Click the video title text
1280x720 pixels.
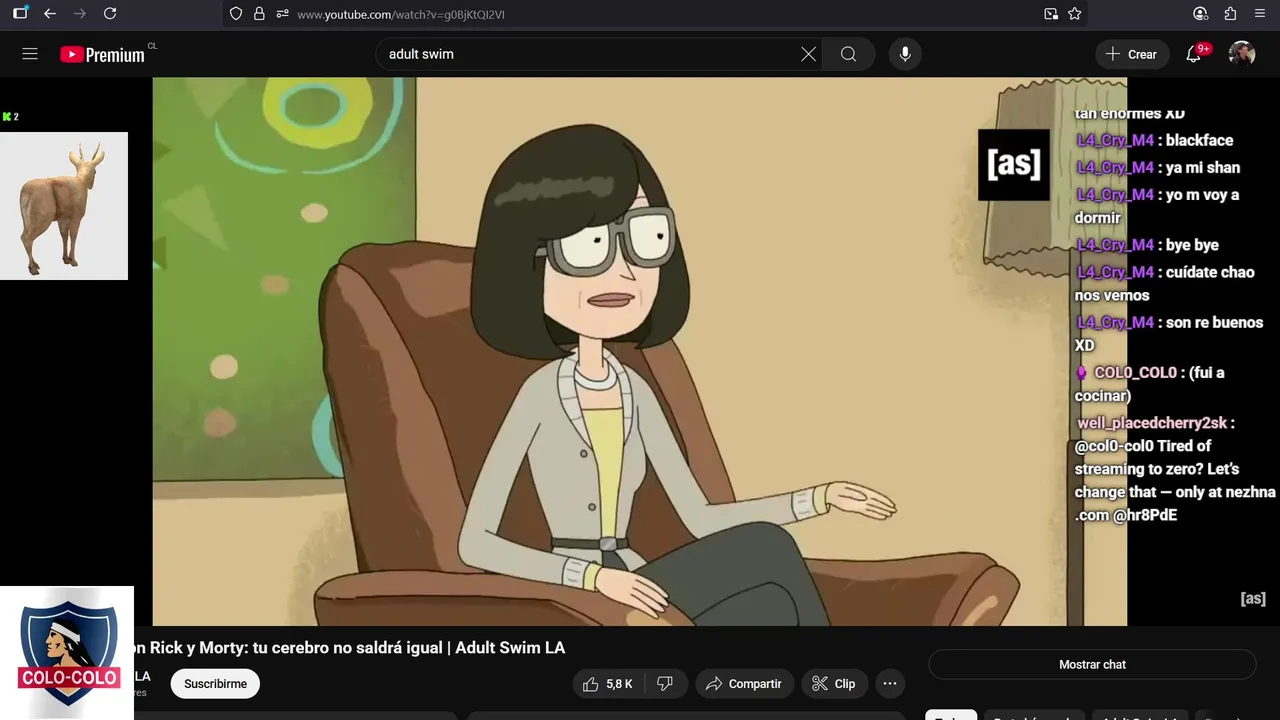(x=350, y=648)
